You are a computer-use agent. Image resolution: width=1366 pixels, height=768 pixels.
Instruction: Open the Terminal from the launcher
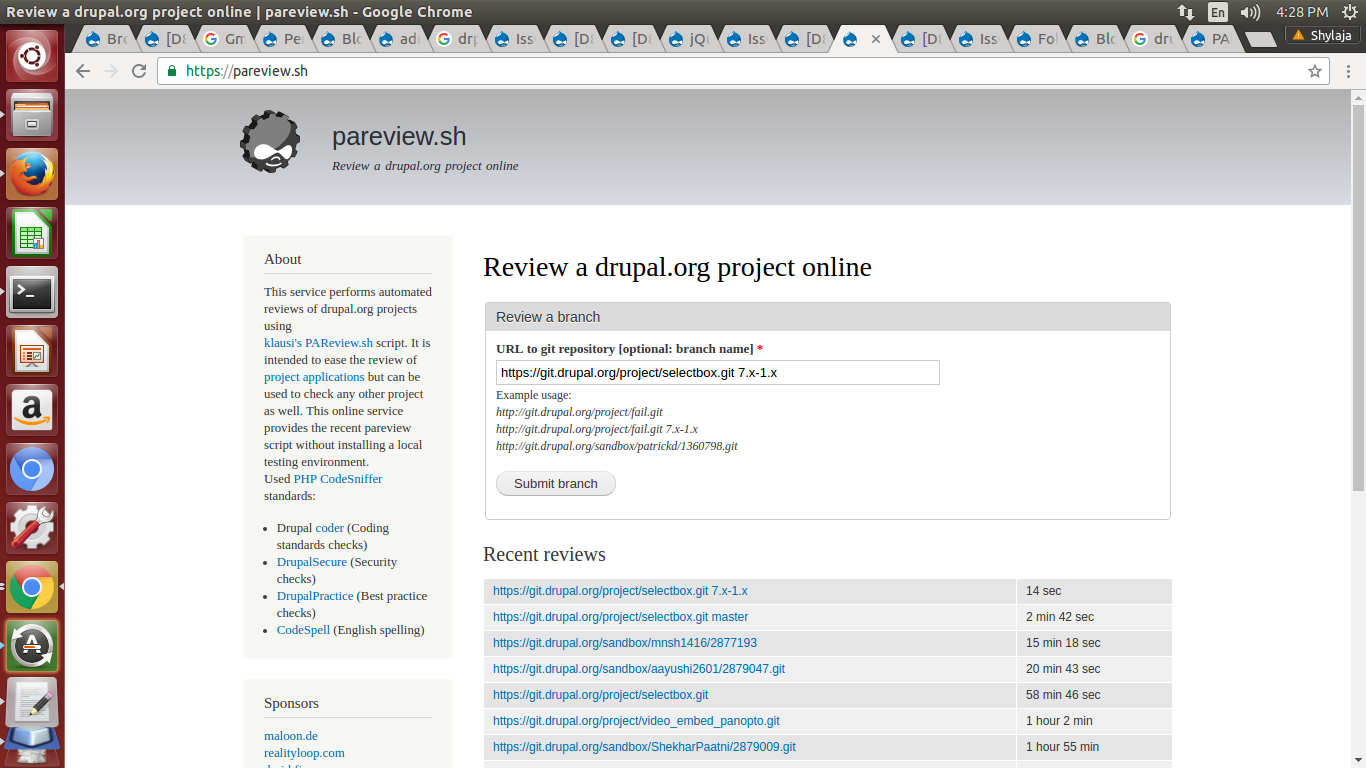32,292
